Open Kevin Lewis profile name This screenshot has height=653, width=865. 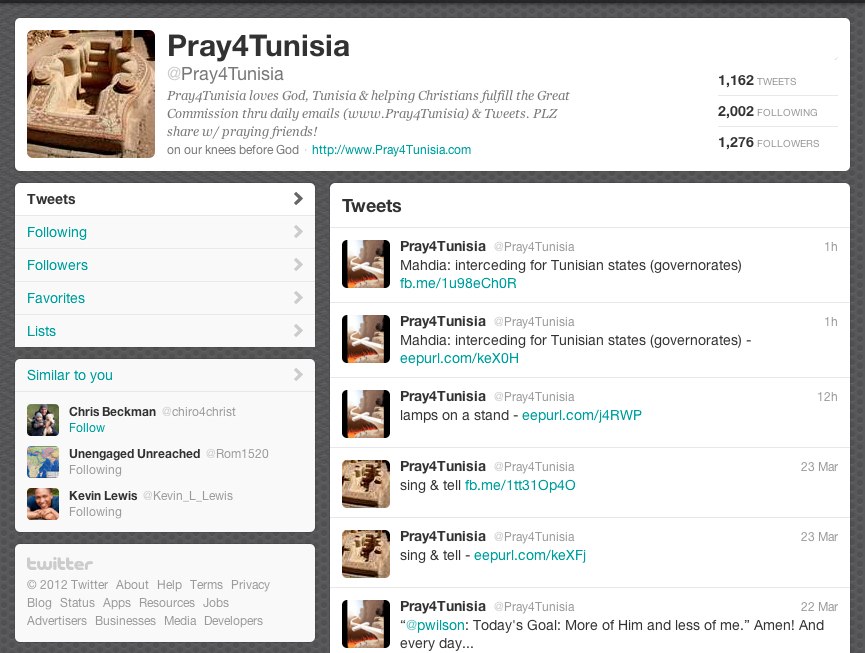coord(103,496)
